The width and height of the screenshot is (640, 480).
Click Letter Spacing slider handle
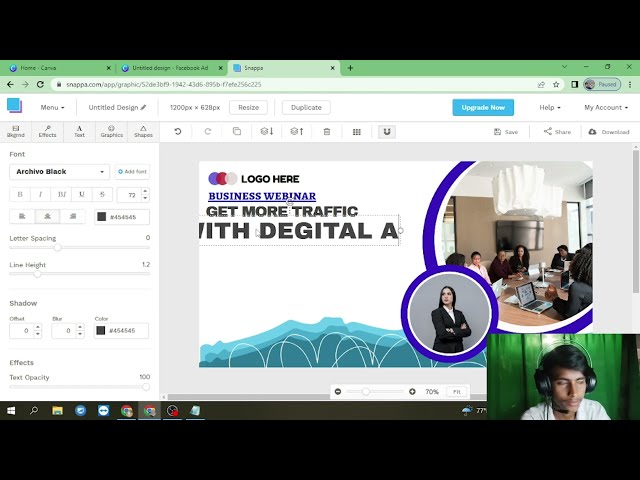[x=58, y=247]
